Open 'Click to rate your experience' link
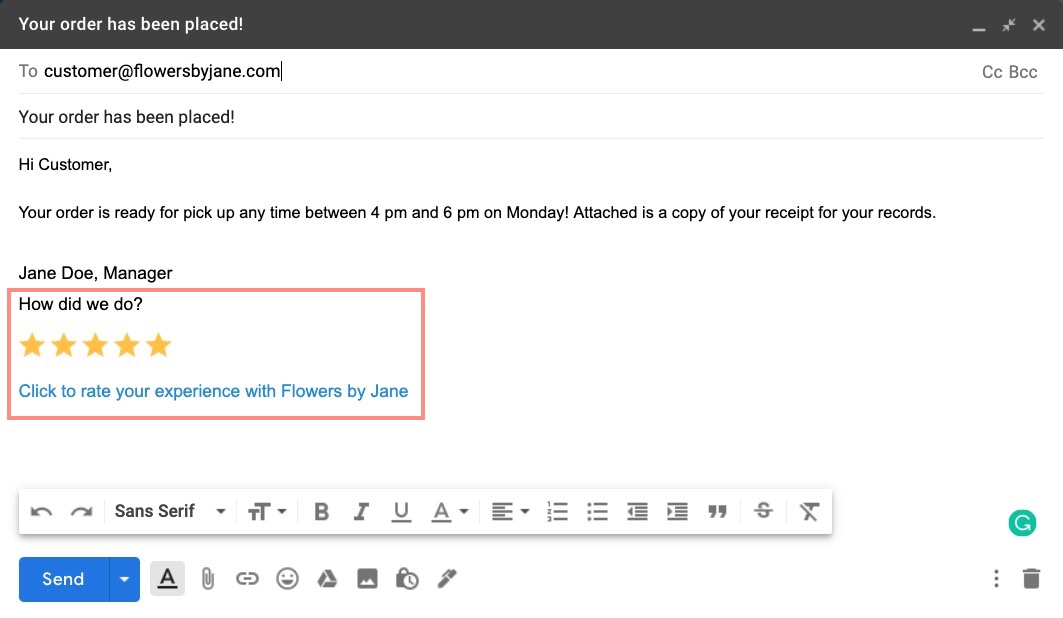Viewport: 1063px width, 618px height. point(214,391)
